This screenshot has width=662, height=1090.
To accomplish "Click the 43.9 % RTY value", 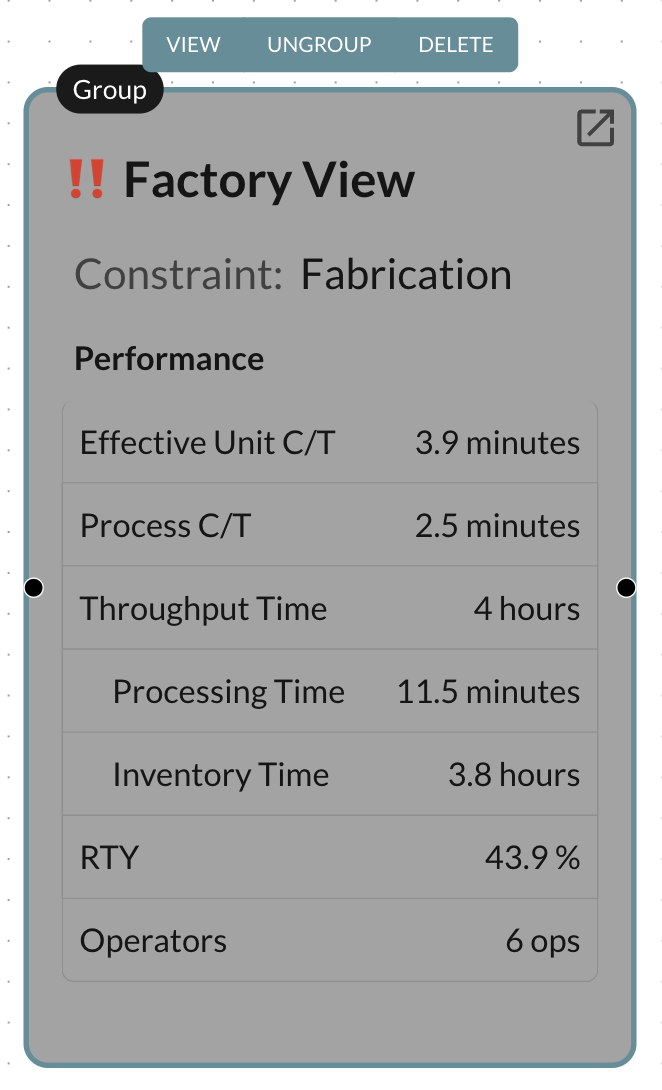I will 532,858.
